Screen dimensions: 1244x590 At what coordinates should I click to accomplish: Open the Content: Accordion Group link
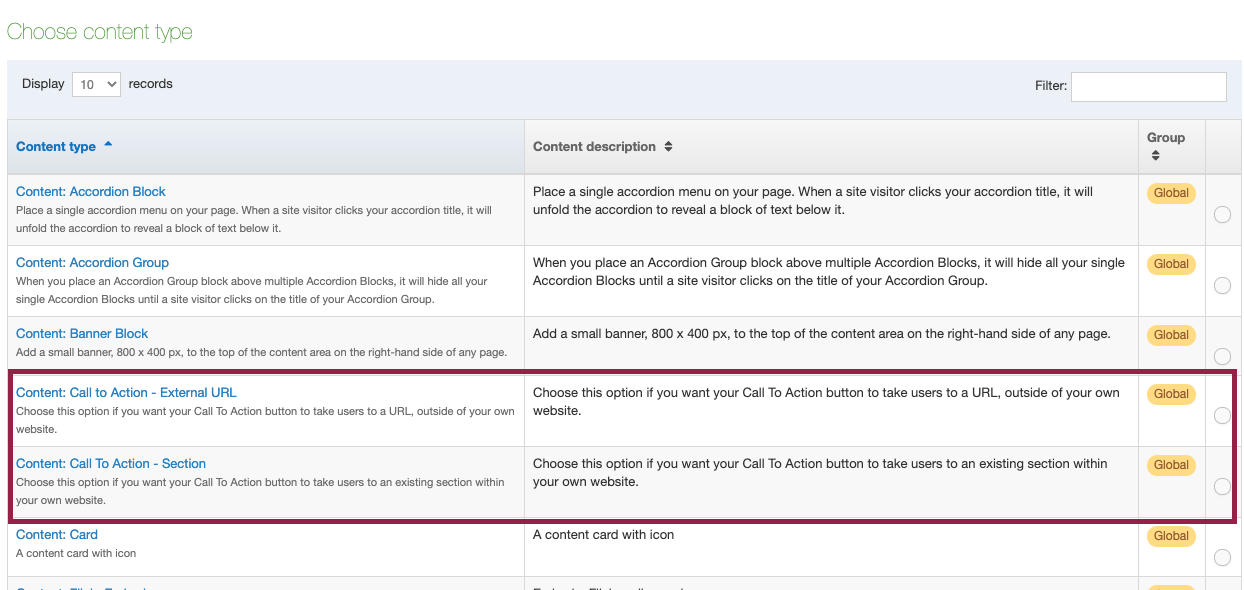92,262
